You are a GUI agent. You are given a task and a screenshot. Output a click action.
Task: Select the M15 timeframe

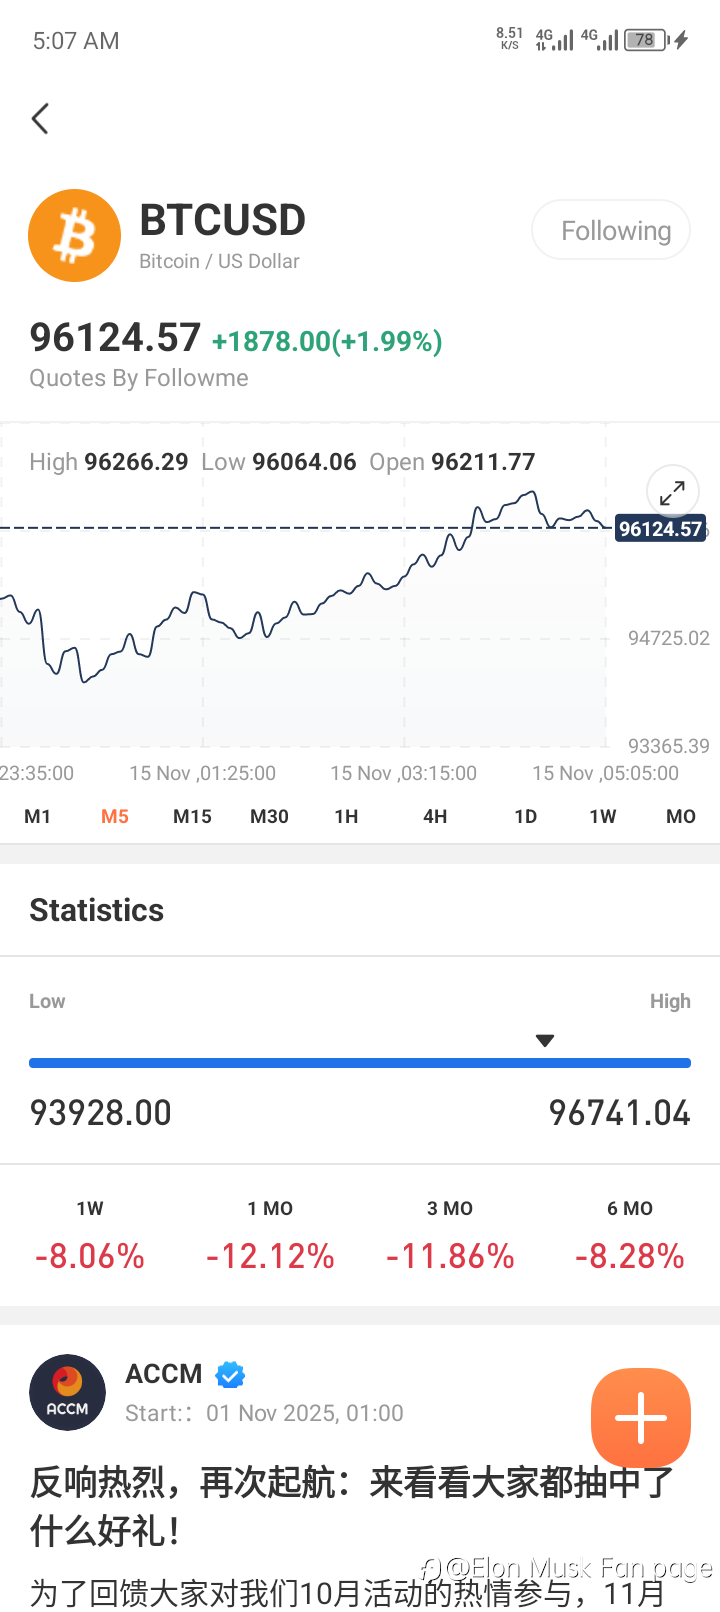point(192,817)
